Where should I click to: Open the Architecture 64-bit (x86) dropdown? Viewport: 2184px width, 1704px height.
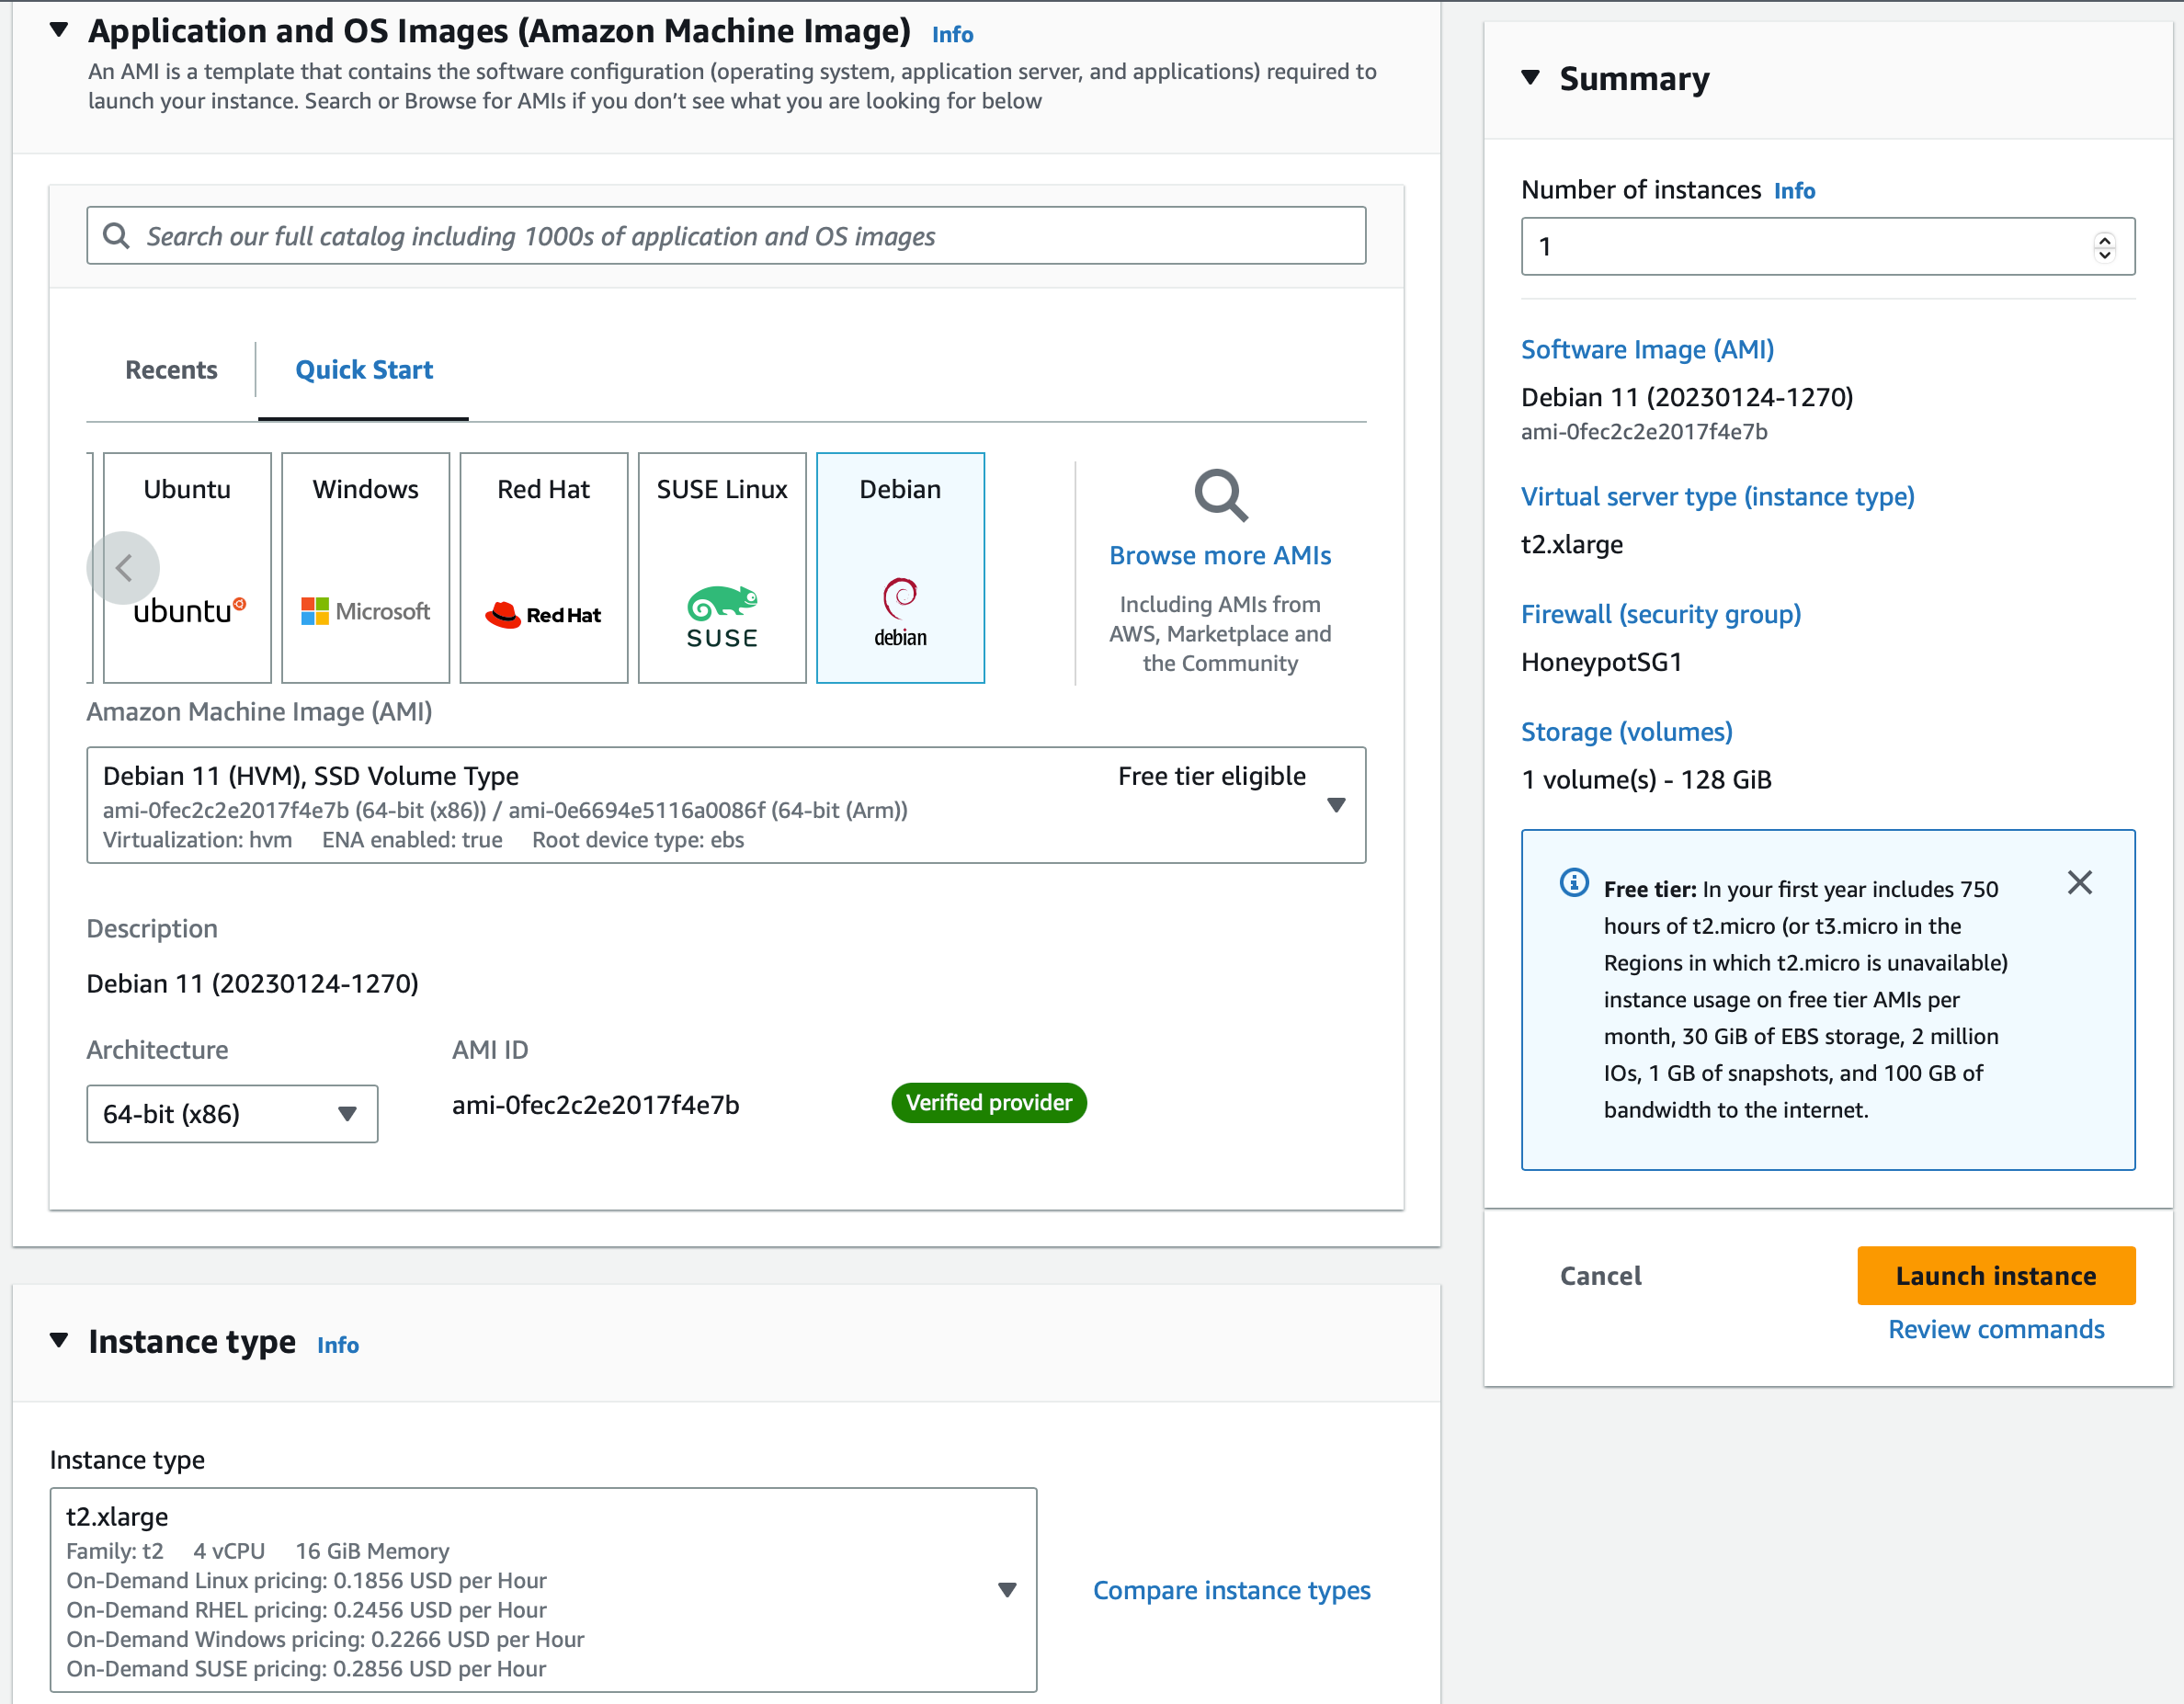tap(346, 1113)
